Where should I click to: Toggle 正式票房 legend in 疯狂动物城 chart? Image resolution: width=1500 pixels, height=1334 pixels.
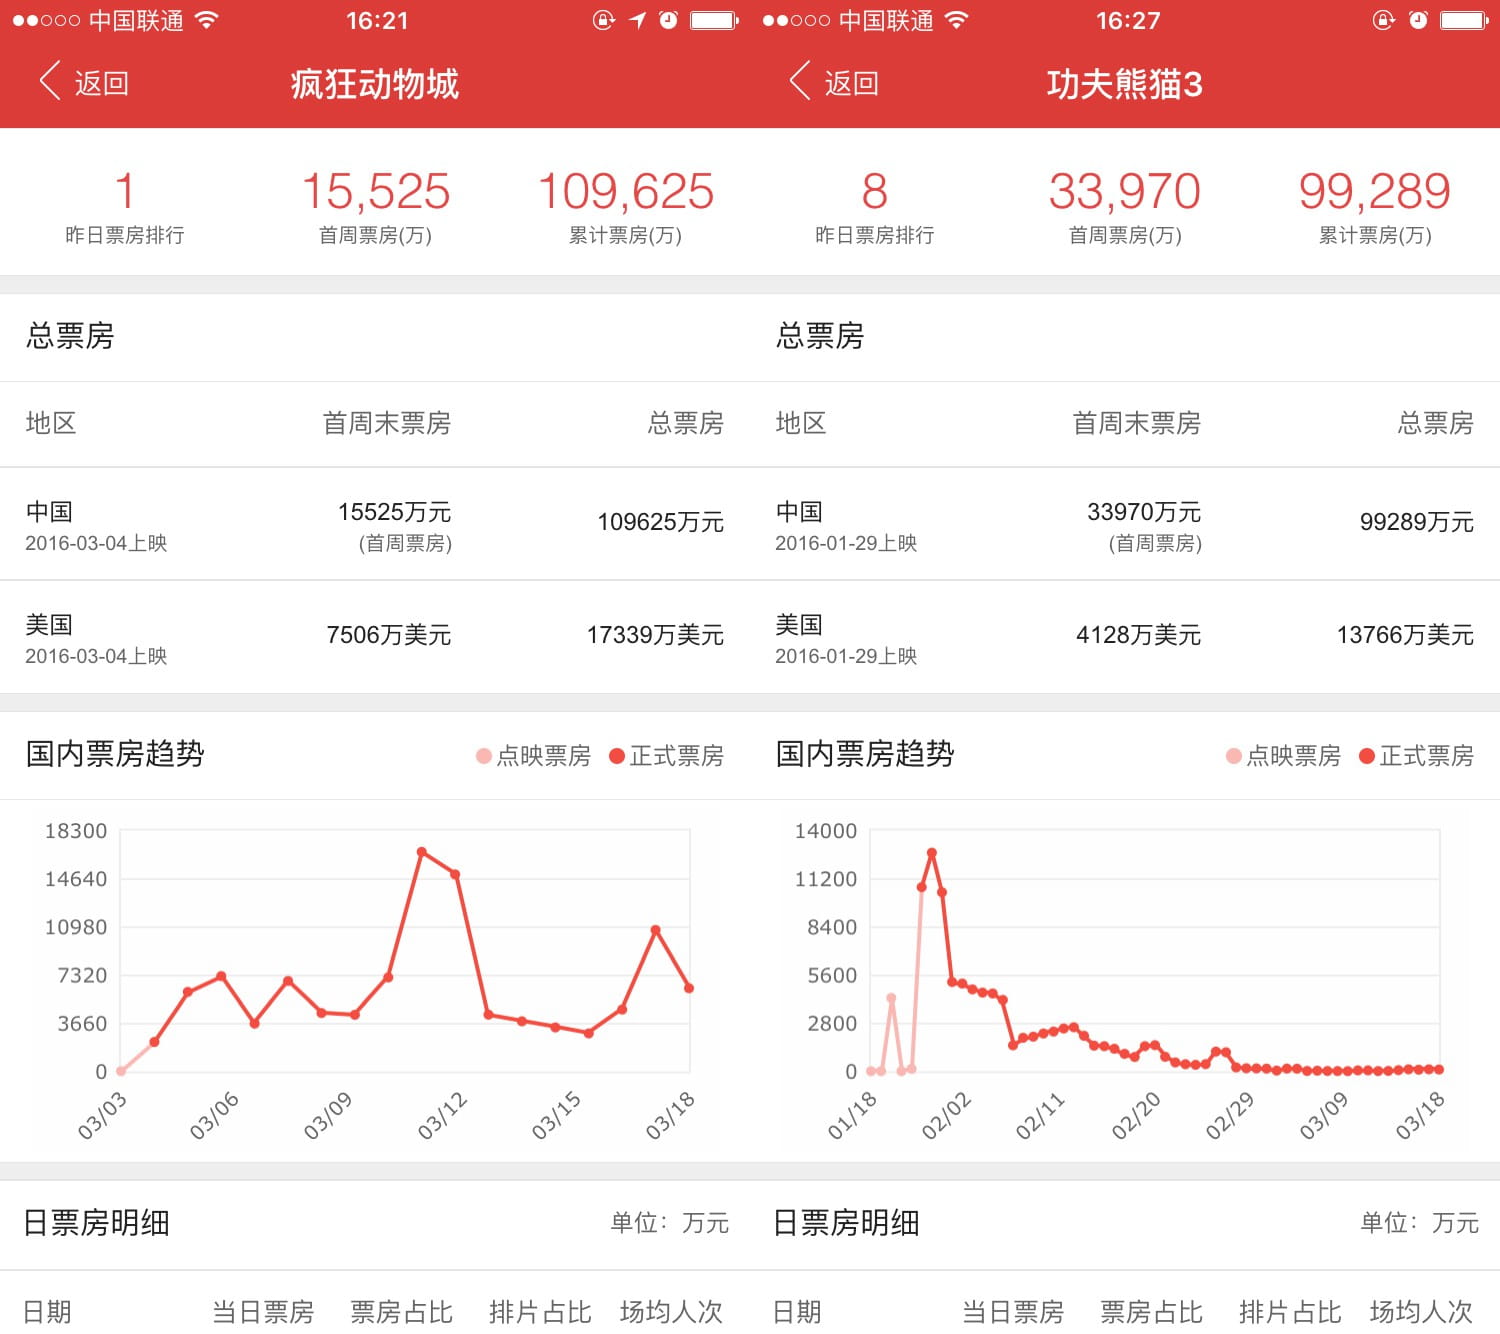pyautogui.click(x=666, y=756)
